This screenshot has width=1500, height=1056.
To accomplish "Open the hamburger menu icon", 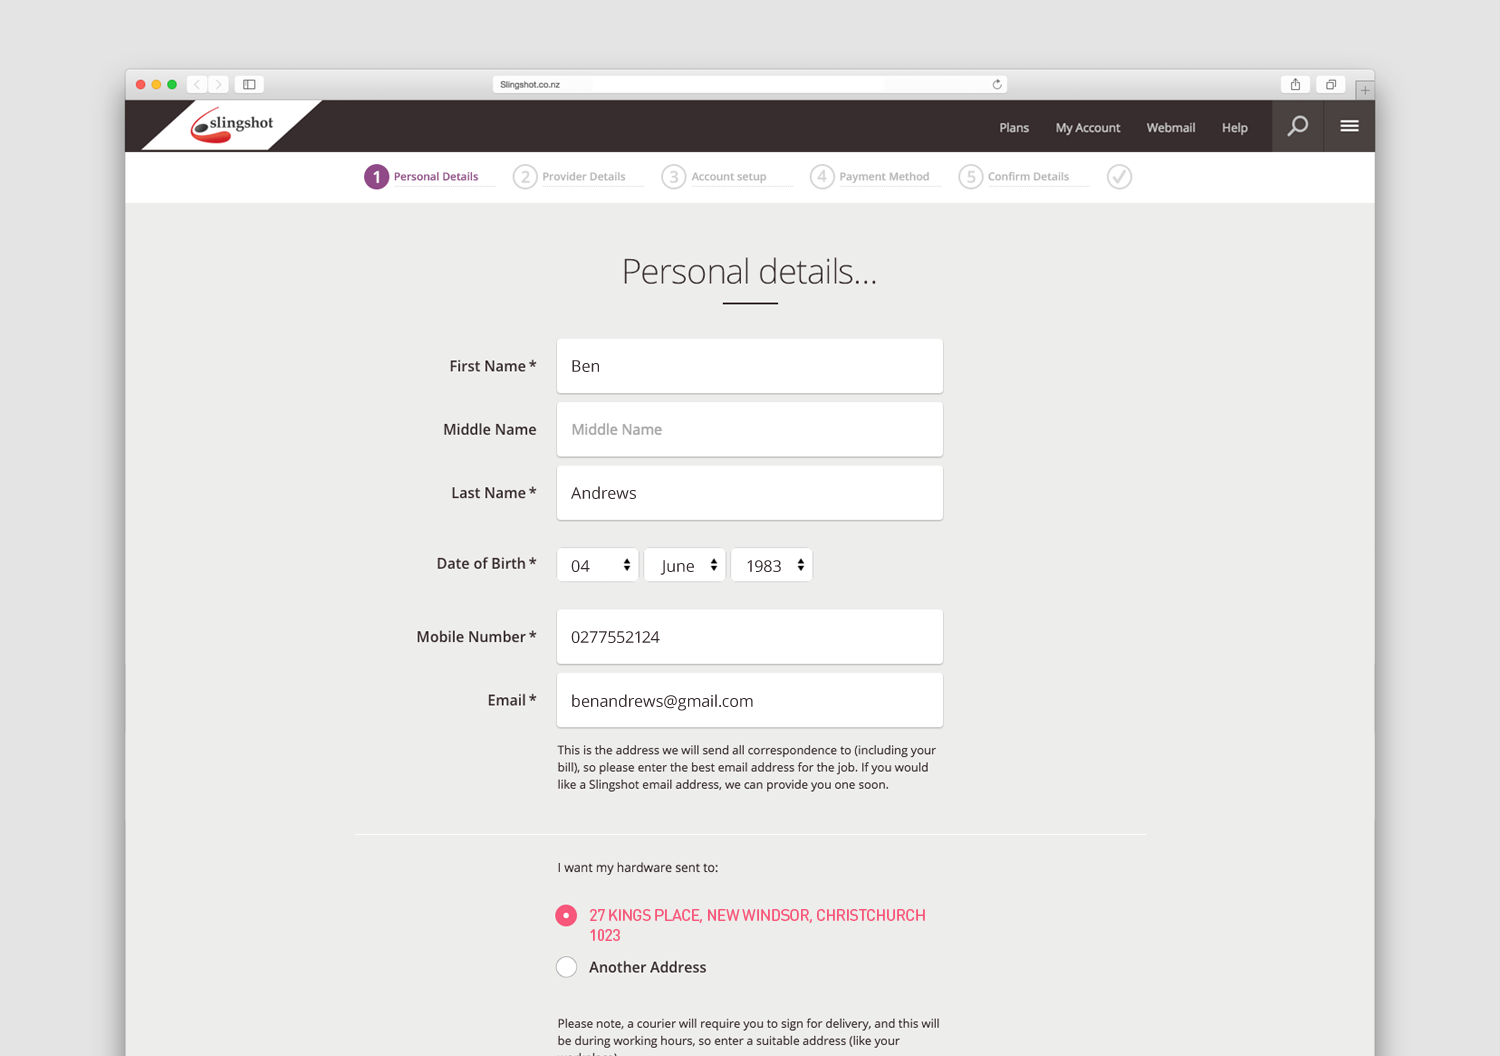I will pos(1349,126).
